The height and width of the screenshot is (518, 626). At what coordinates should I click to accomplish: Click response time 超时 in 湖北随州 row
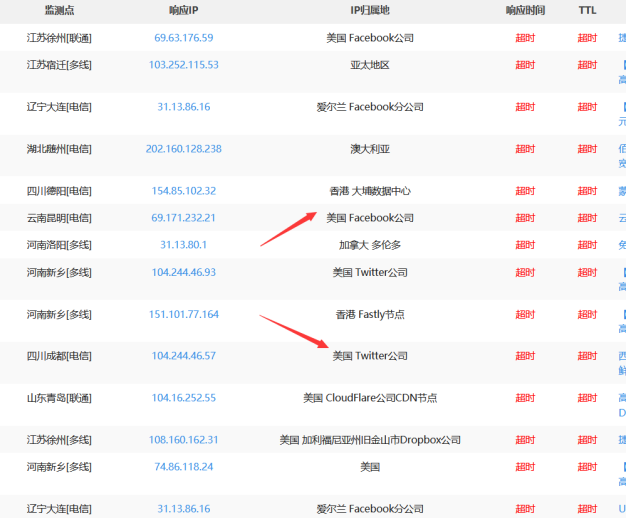coord(525,149)
